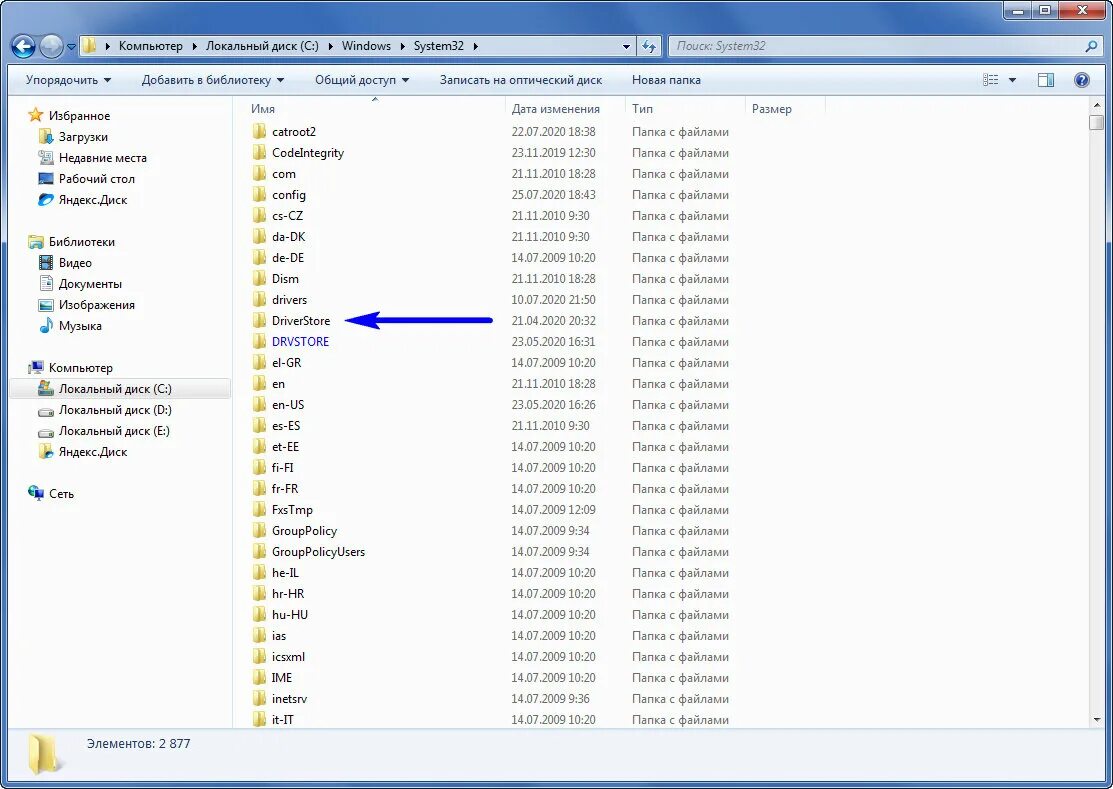This screenshot has height=789, width=1113.
Task: Open Яндекс.Диск under Компьютер
Action: [x=93, y=452]
